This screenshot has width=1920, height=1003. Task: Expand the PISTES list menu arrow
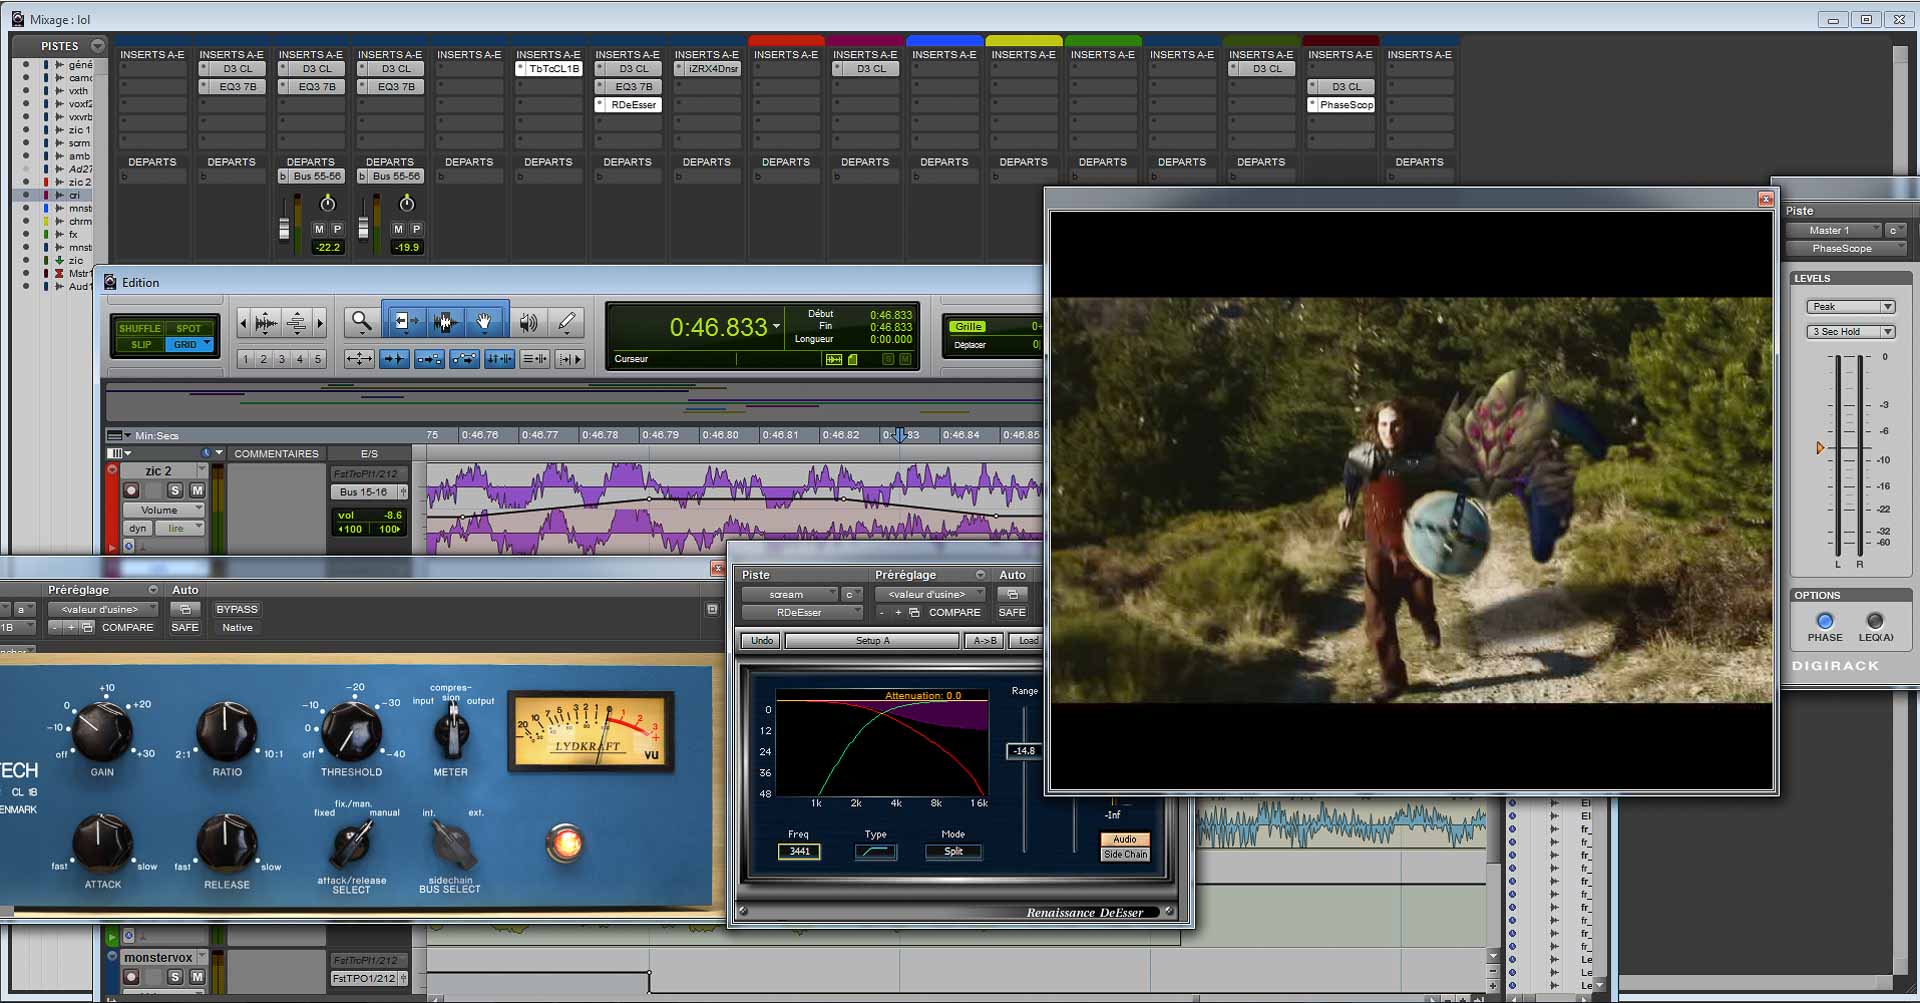tap(97, 46)
